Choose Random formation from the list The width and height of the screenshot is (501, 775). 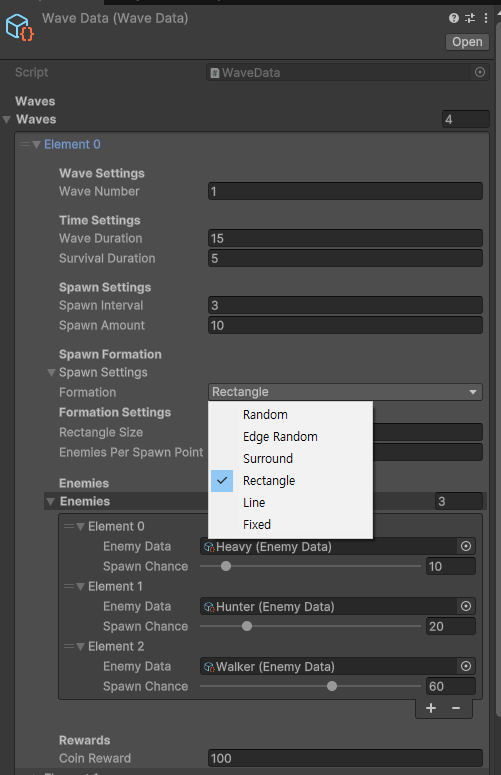point(291,415)
